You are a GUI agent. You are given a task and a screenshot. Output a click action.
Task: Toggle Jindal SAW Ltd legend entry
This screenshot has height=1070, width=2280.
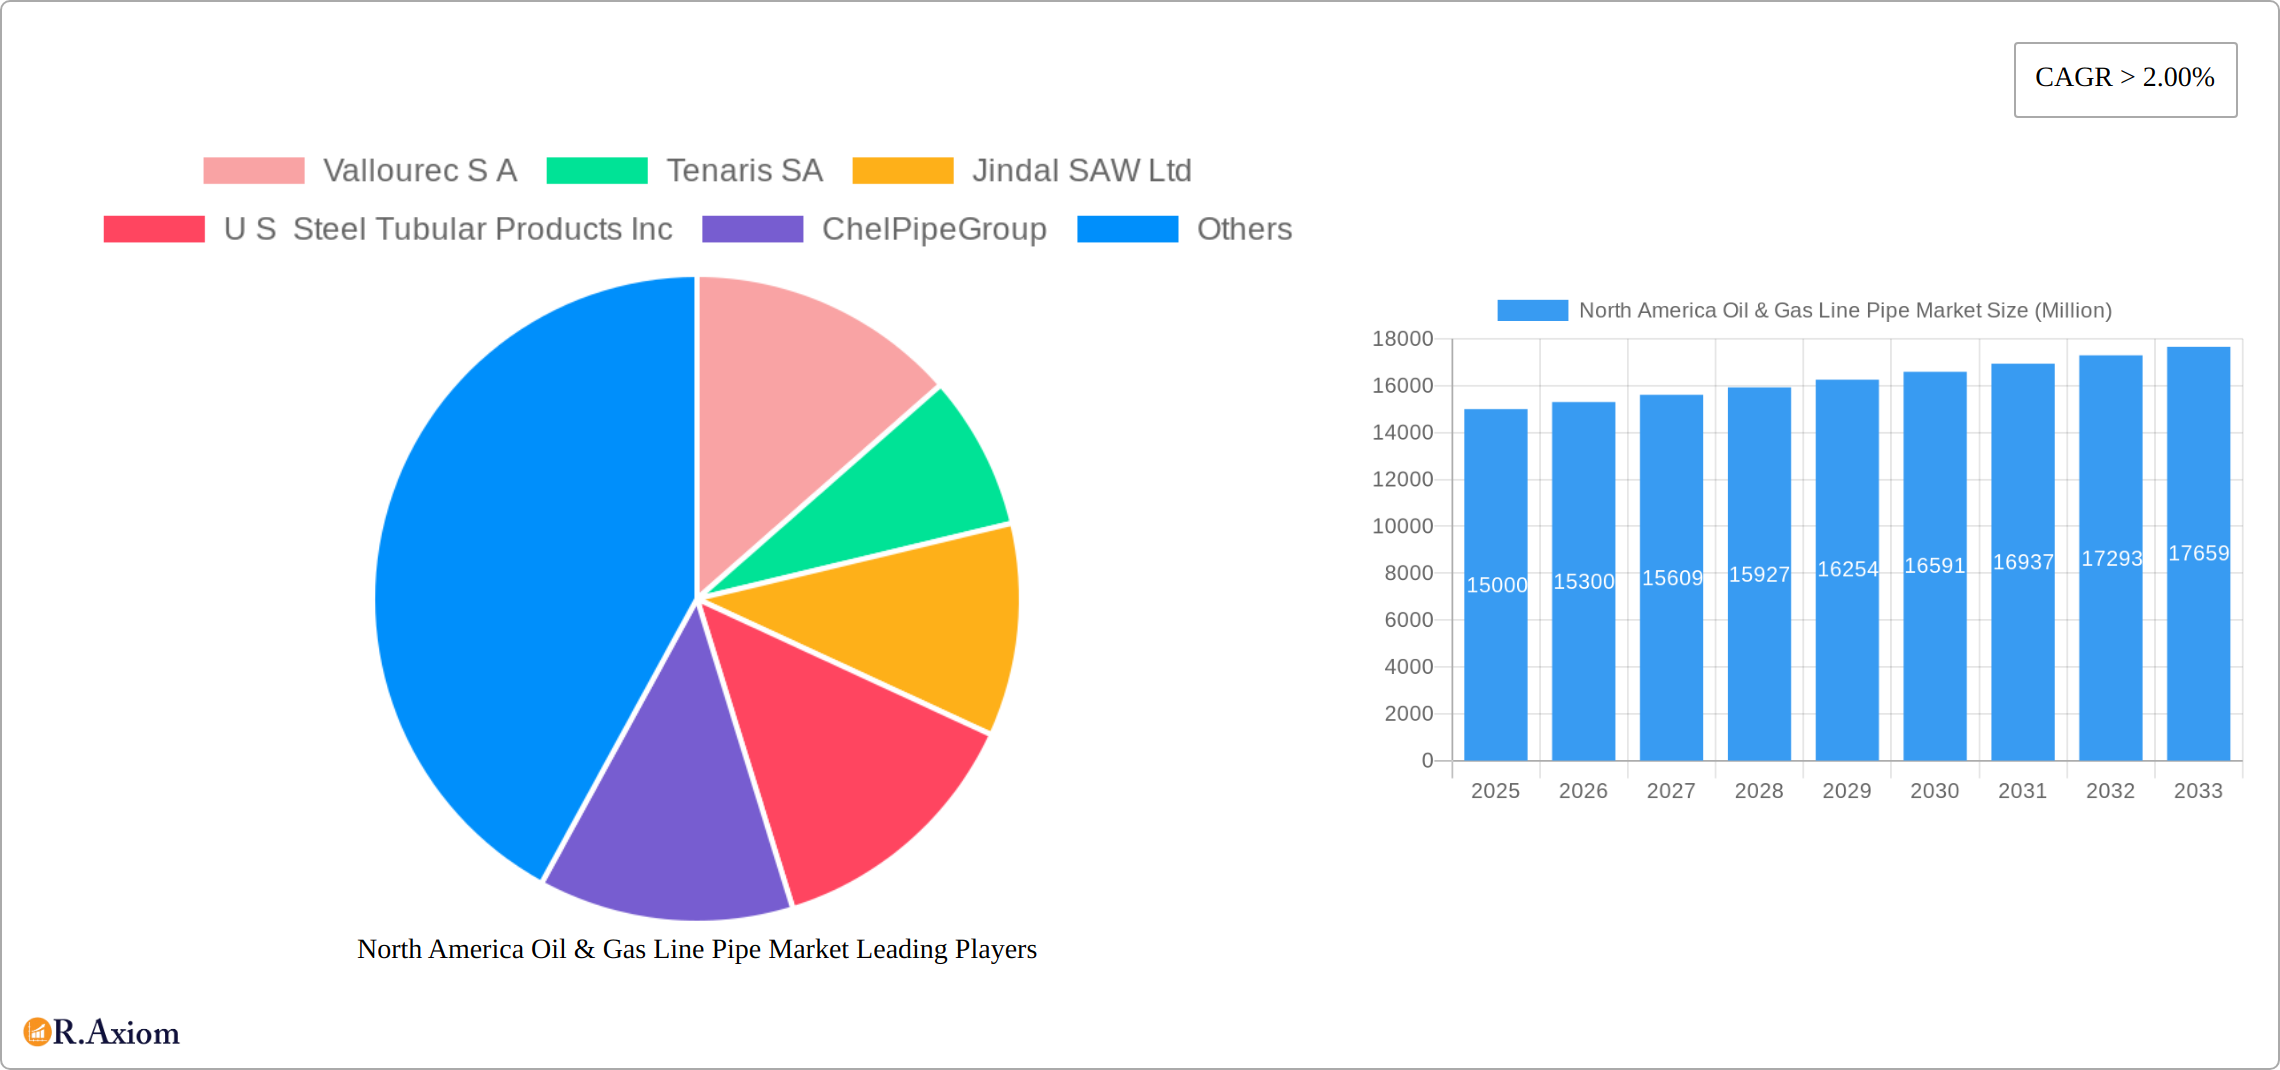point(1021,171)
